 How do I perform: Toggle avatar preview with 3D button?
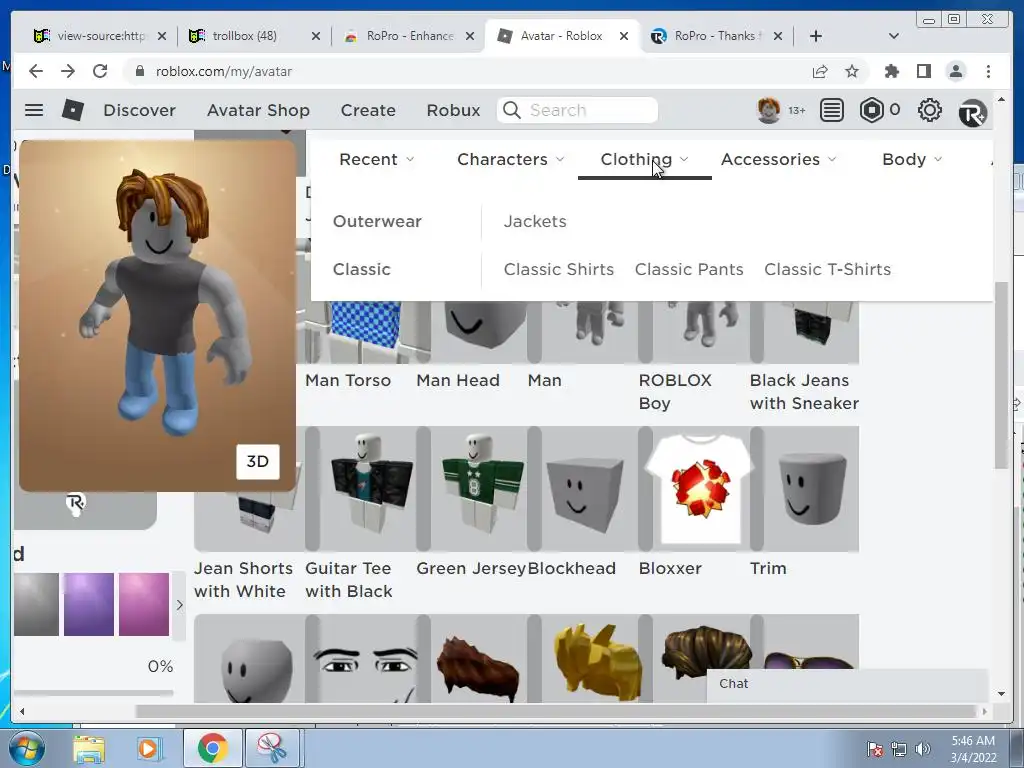(257, 462)
